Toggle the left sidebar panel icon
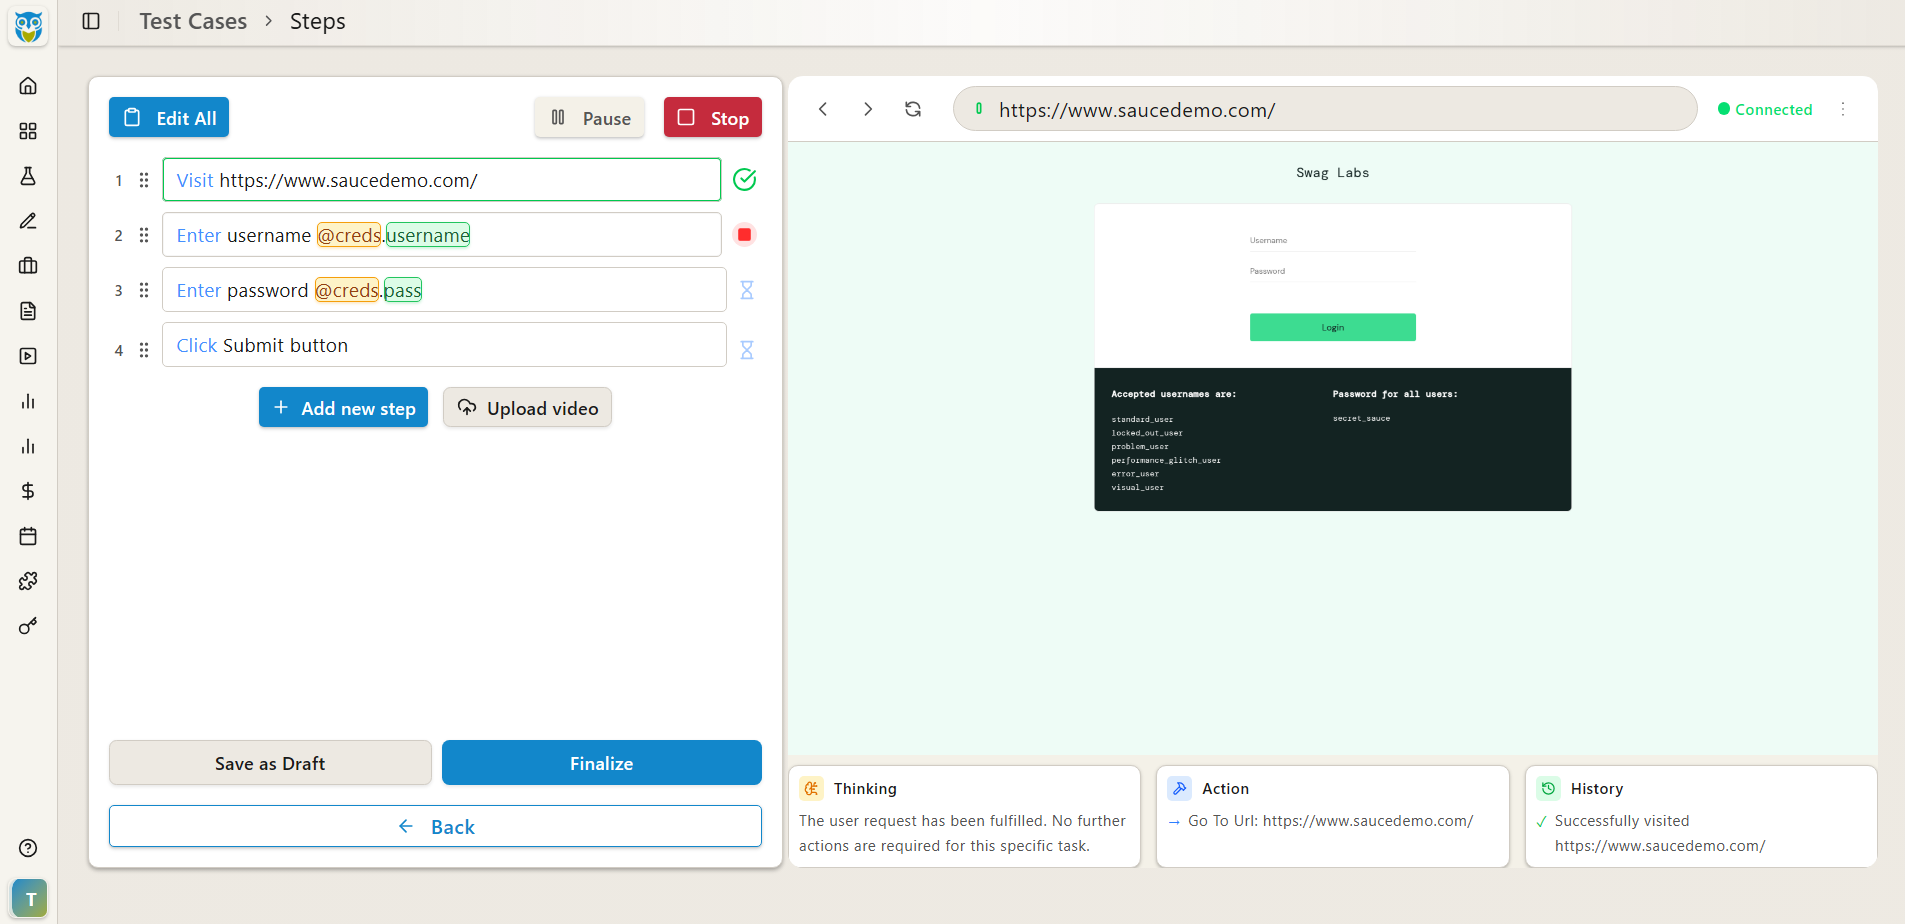Viewport: 1905px width, 924px height. [91, 20]
